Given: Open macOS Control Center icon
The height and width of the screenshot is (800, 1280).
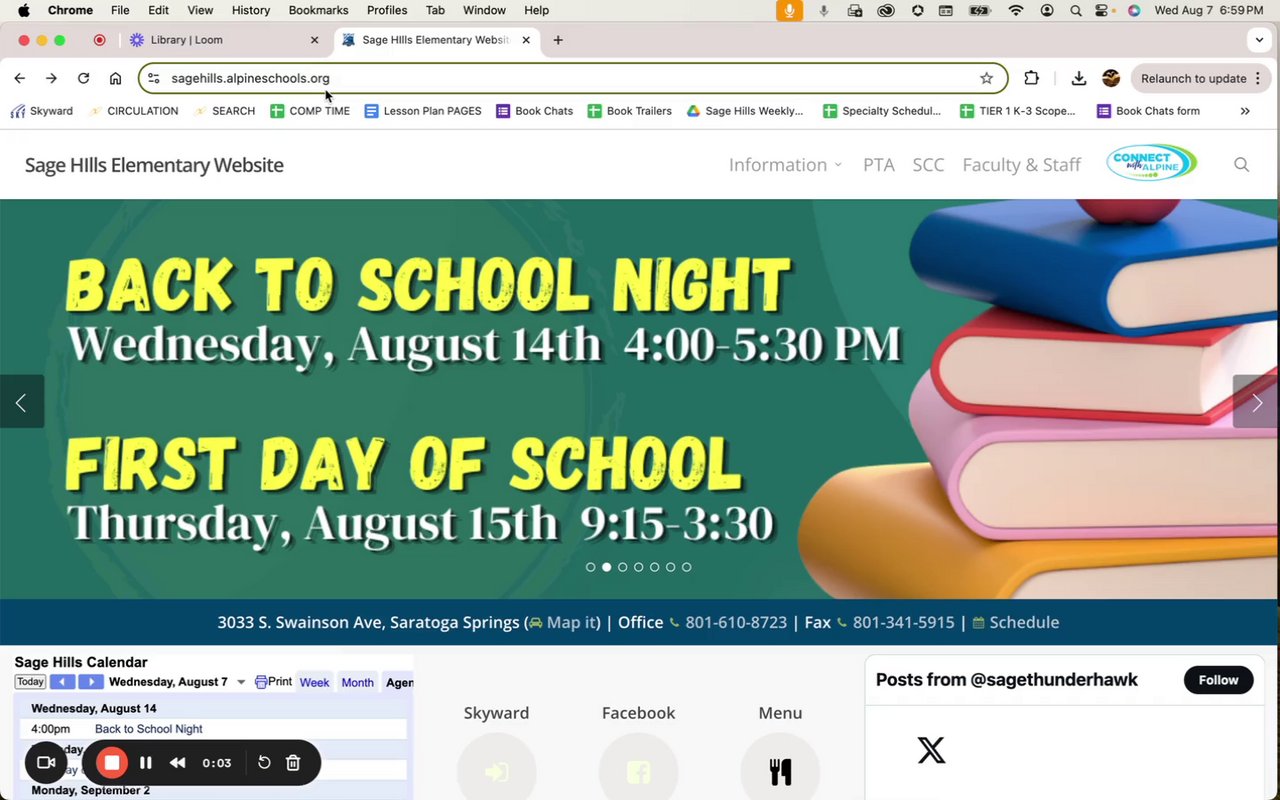Looking at the screenshot, I should 1103,10.
